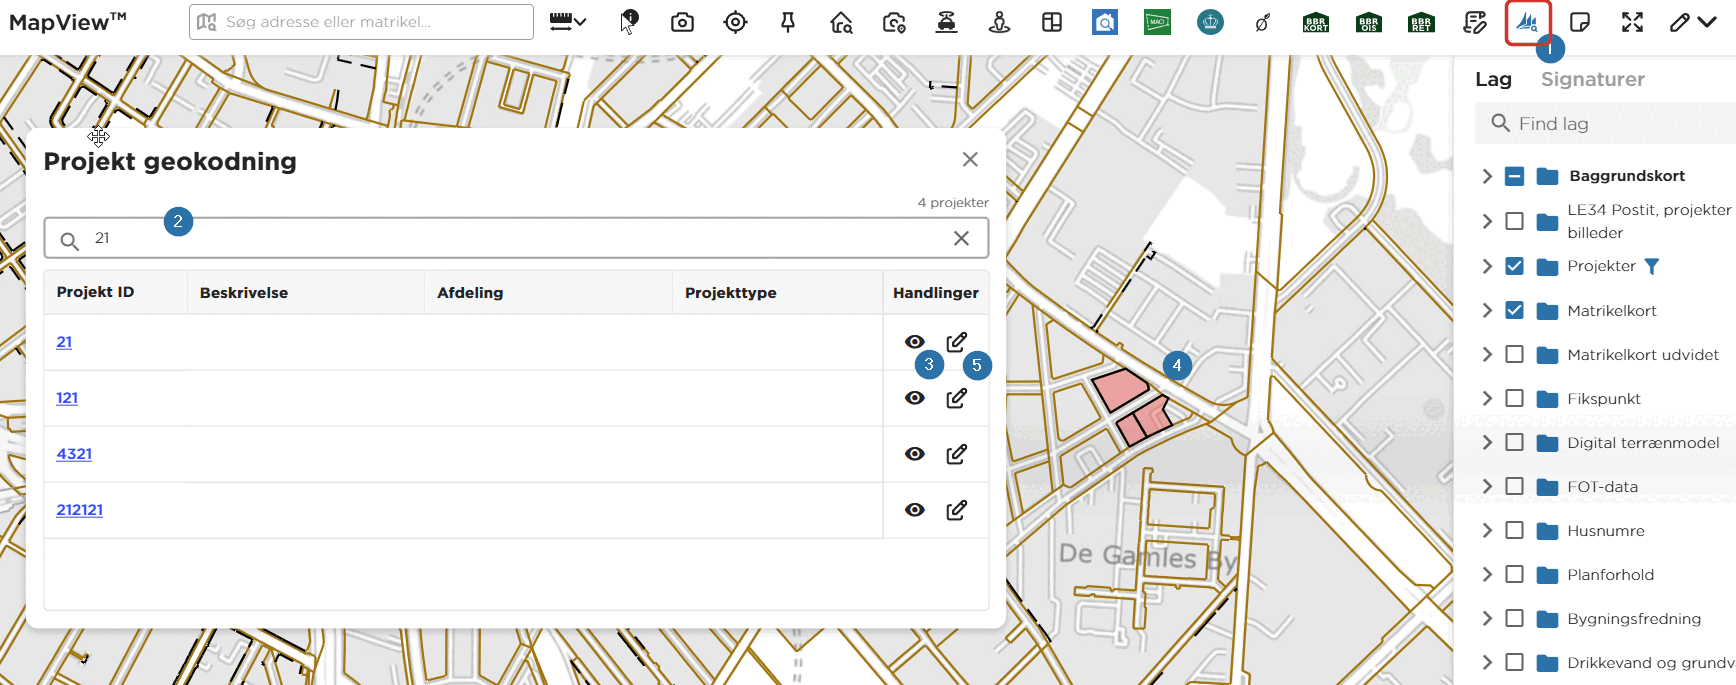The image size is (1736, 685).
Task: Open project link 212121
Action: coord(80,510)
